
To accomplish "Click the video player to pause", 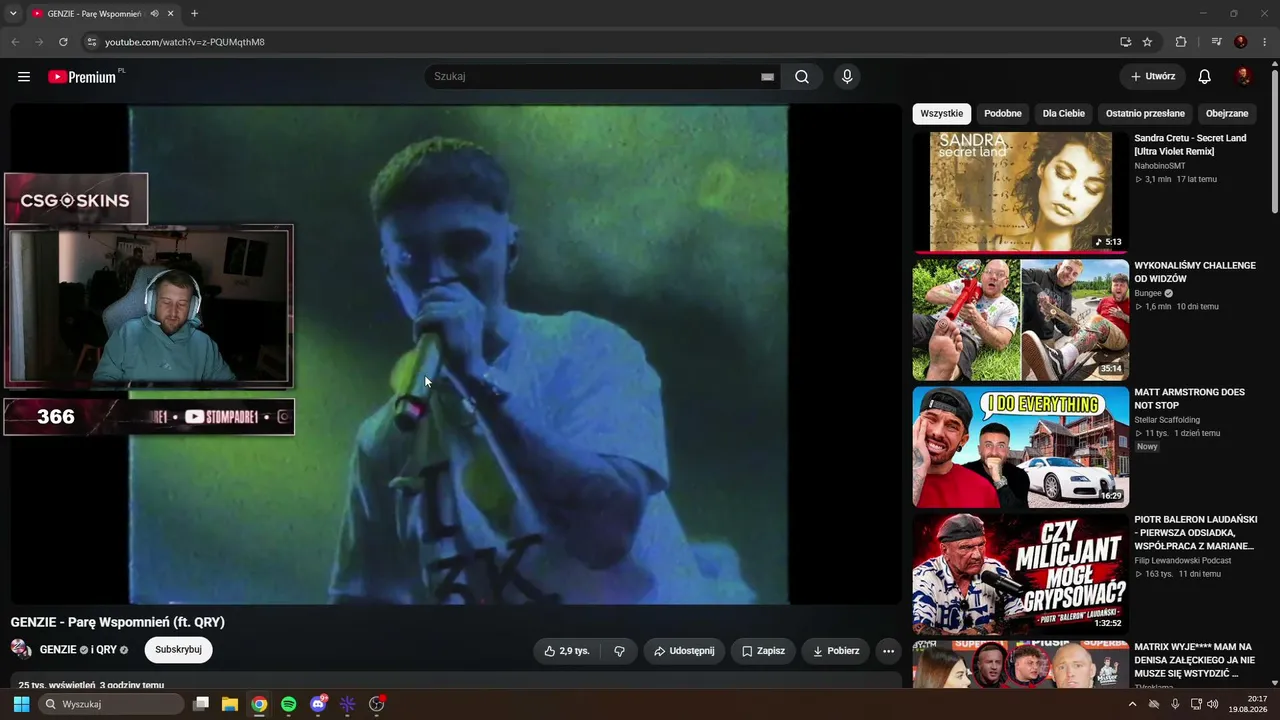I will coord(456,354).
